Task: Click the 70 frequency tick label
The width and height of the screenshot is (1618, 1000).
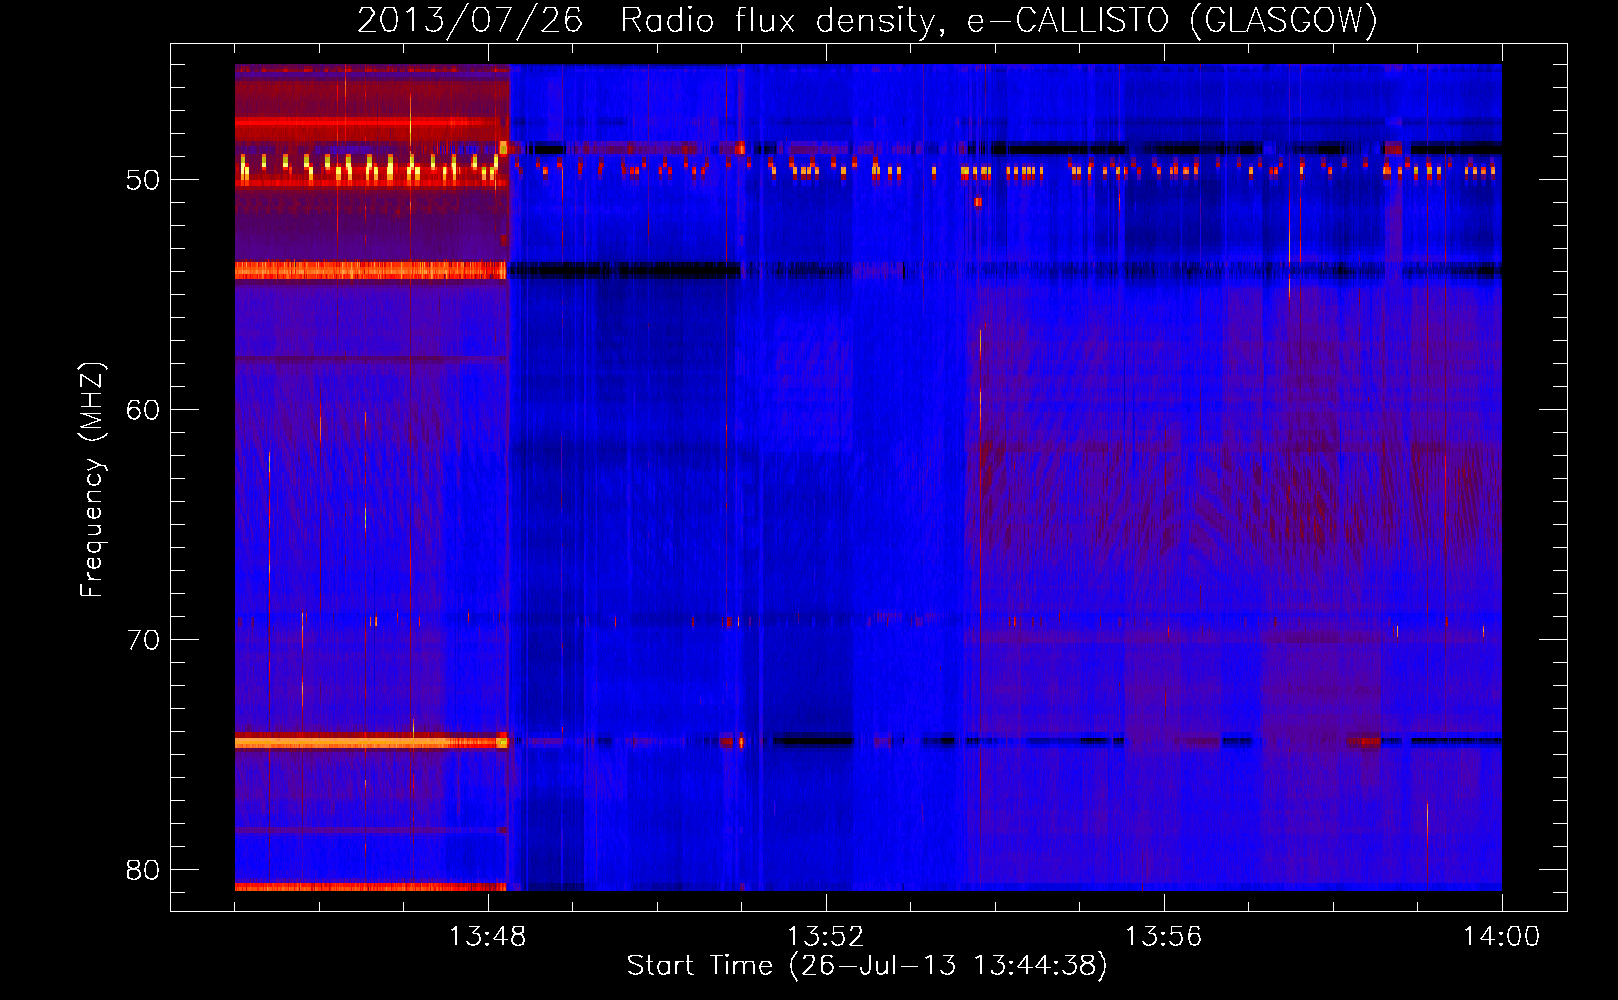Action: pos(143,640)
